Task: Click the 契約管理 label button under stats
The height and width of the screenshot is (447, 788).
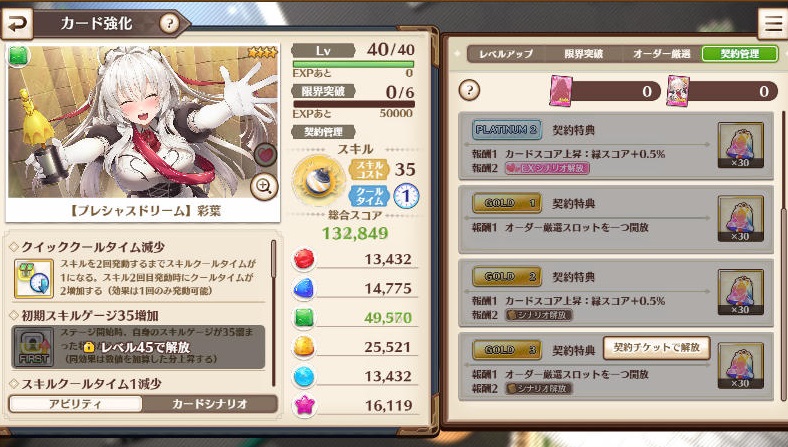Action: click(x=323, y=132)
